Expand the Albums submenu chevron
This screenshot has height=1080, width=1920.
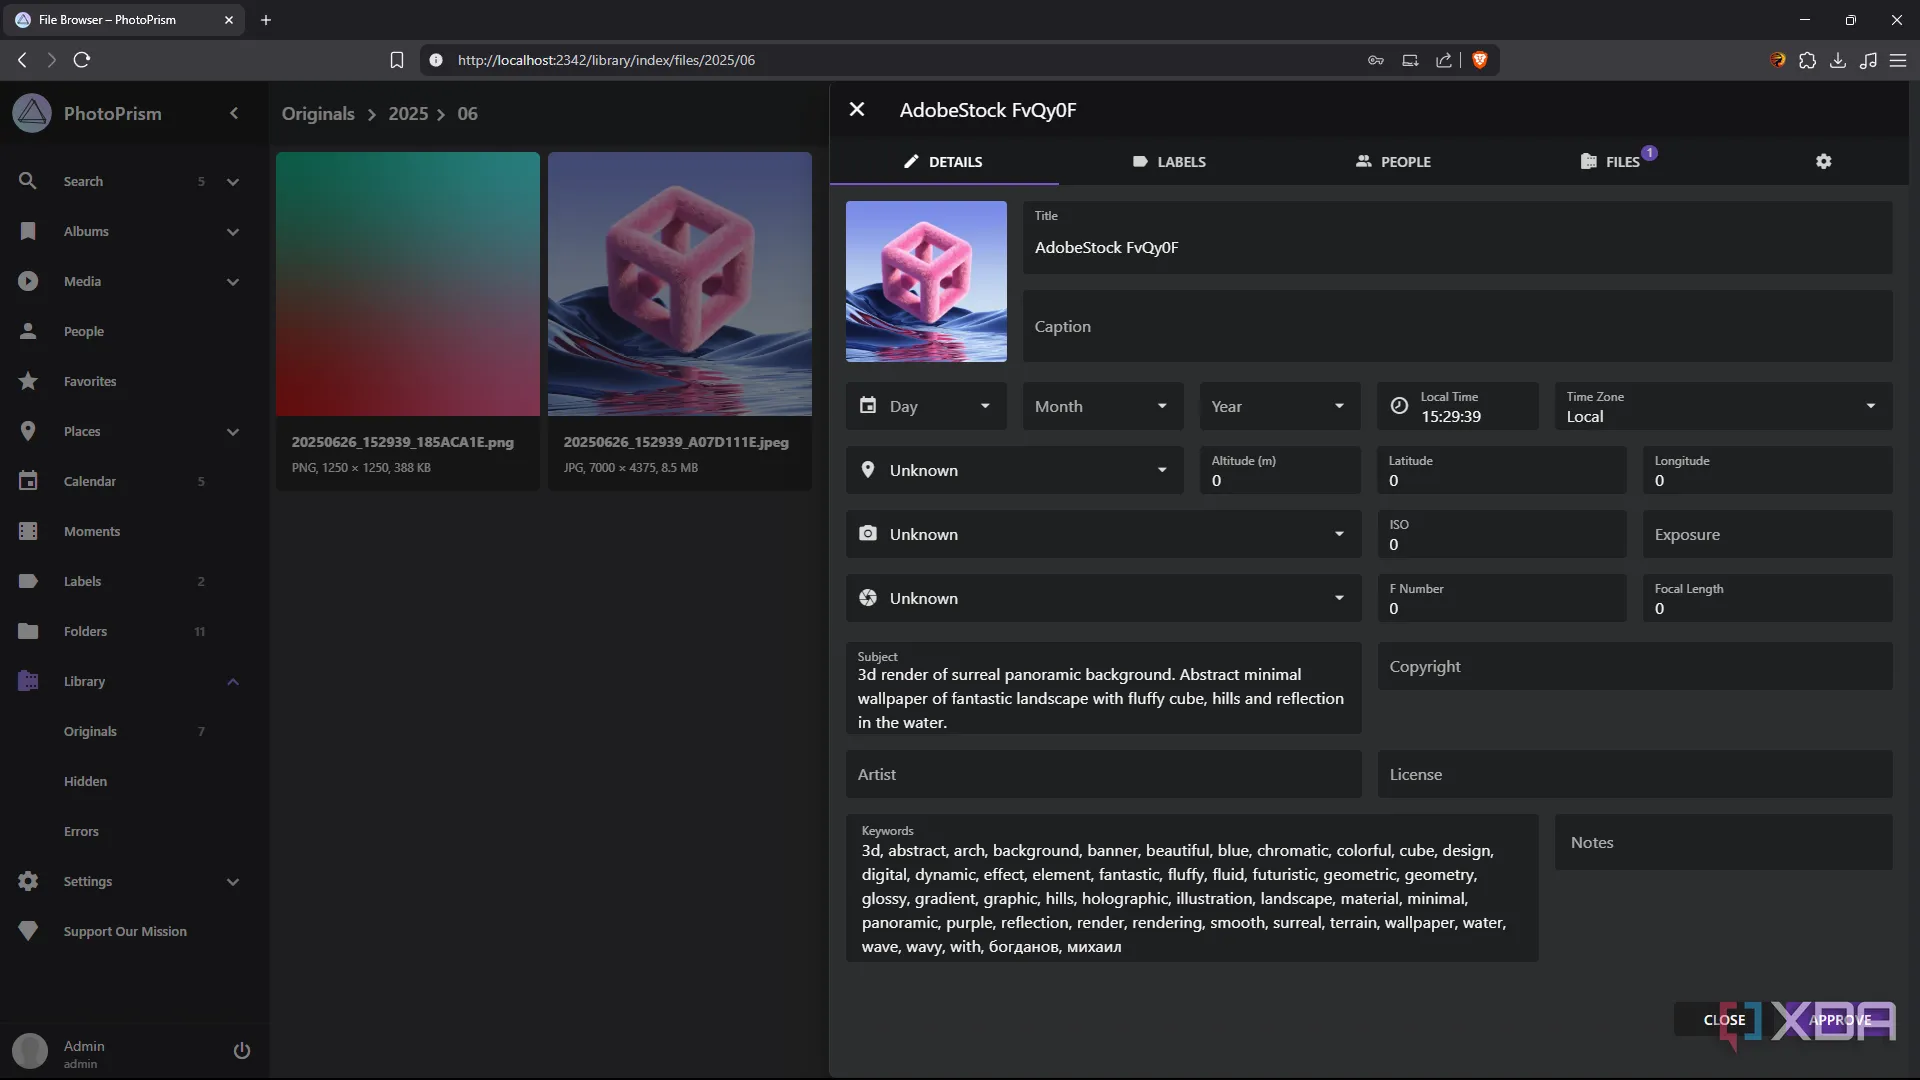click(x=233, y=231)
